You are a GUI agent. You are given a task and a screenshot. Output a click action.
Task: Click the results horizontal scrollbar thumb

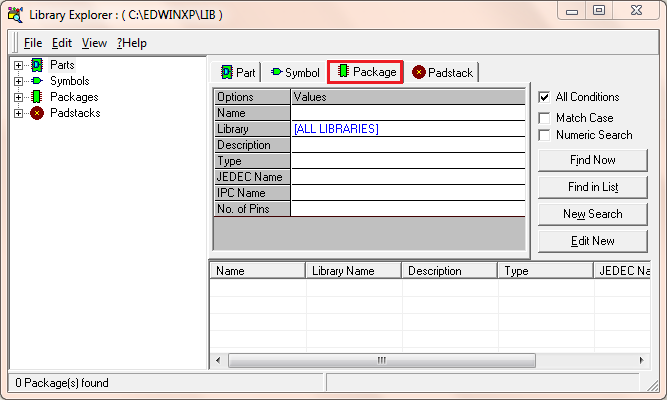(x=382, y=360)
